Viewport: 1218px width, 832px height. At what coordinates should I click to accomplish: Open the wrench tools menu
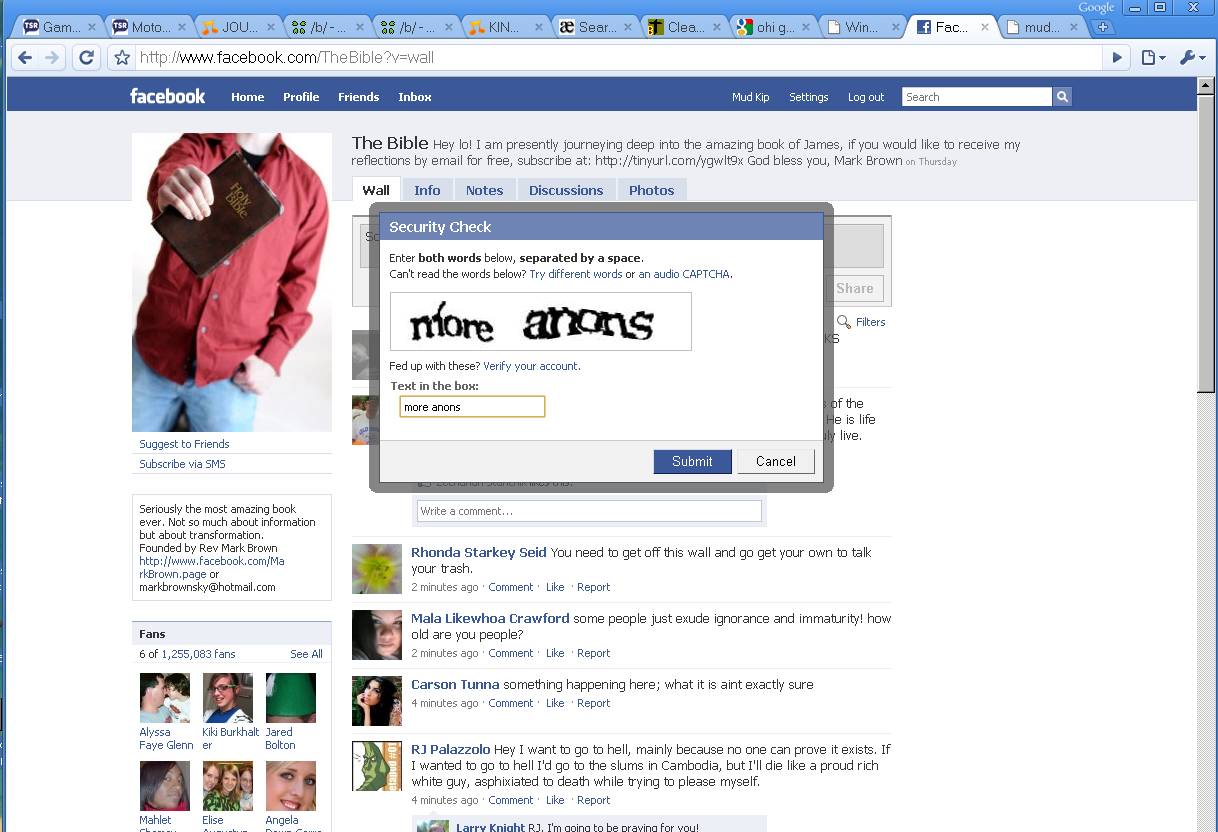[x=1193, y=58]
